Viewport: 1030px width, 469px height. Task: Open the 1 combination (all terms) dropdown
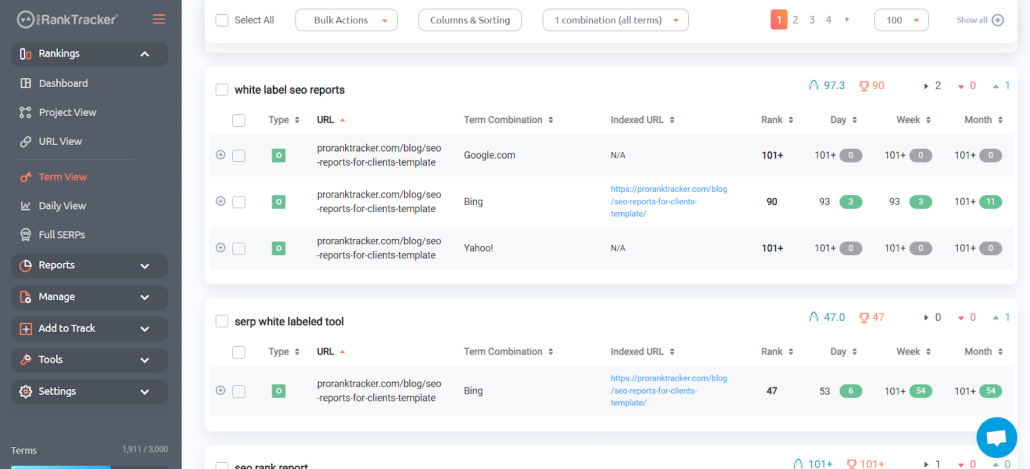point(616,20)
